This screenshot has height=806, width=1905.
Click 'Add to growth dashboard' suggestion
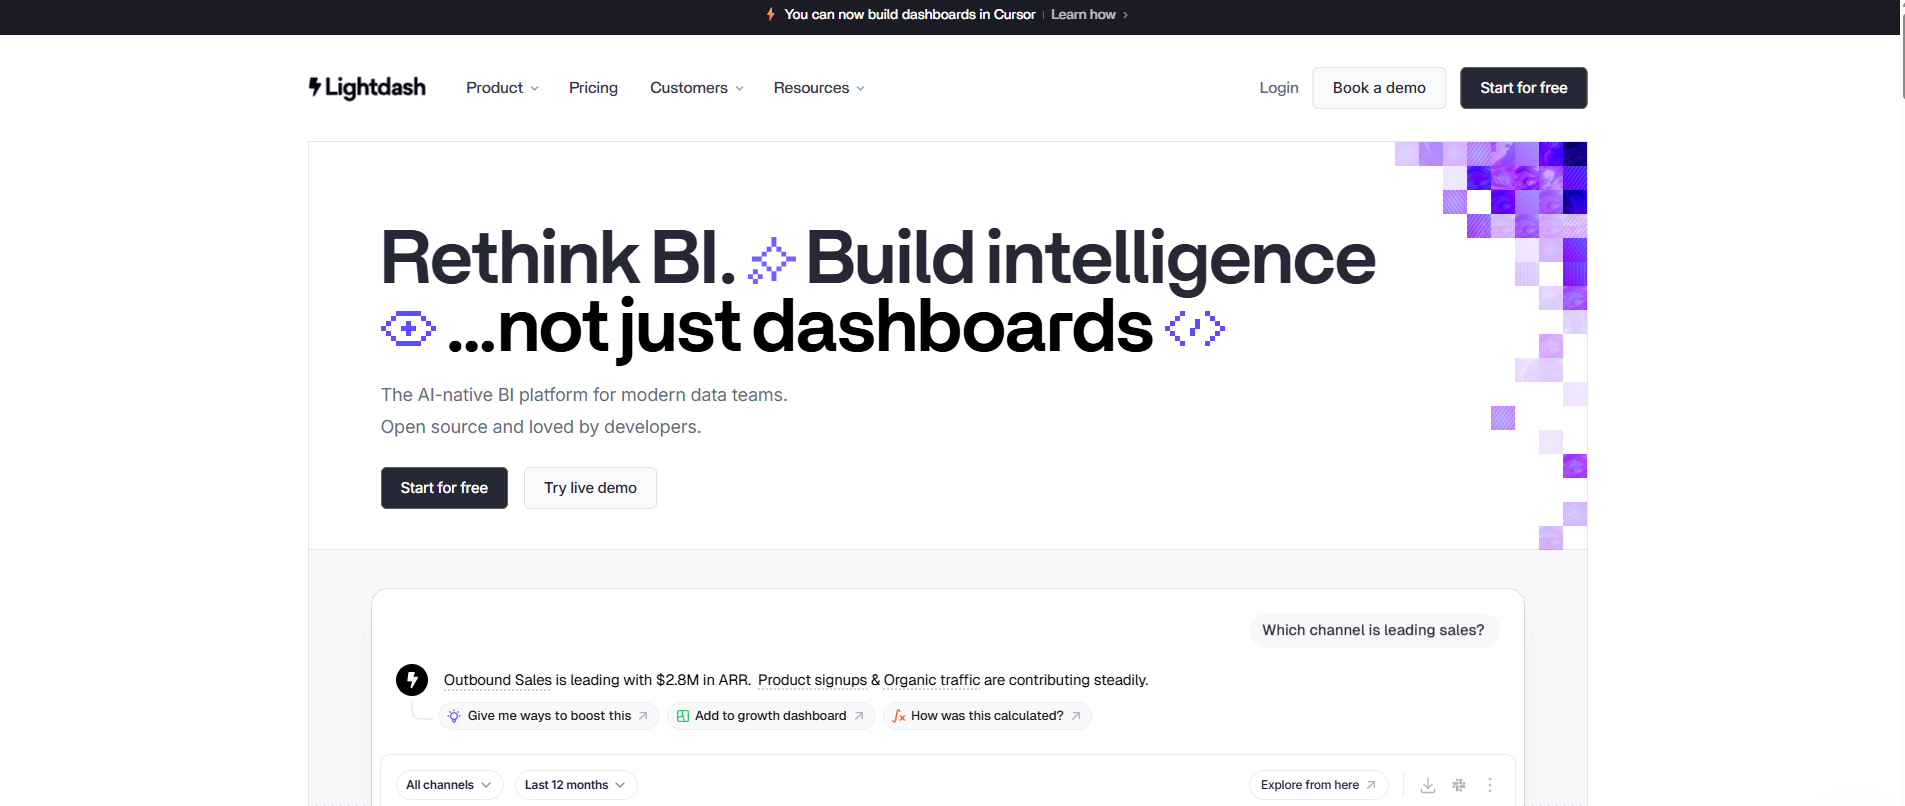(x=770, y=716)
